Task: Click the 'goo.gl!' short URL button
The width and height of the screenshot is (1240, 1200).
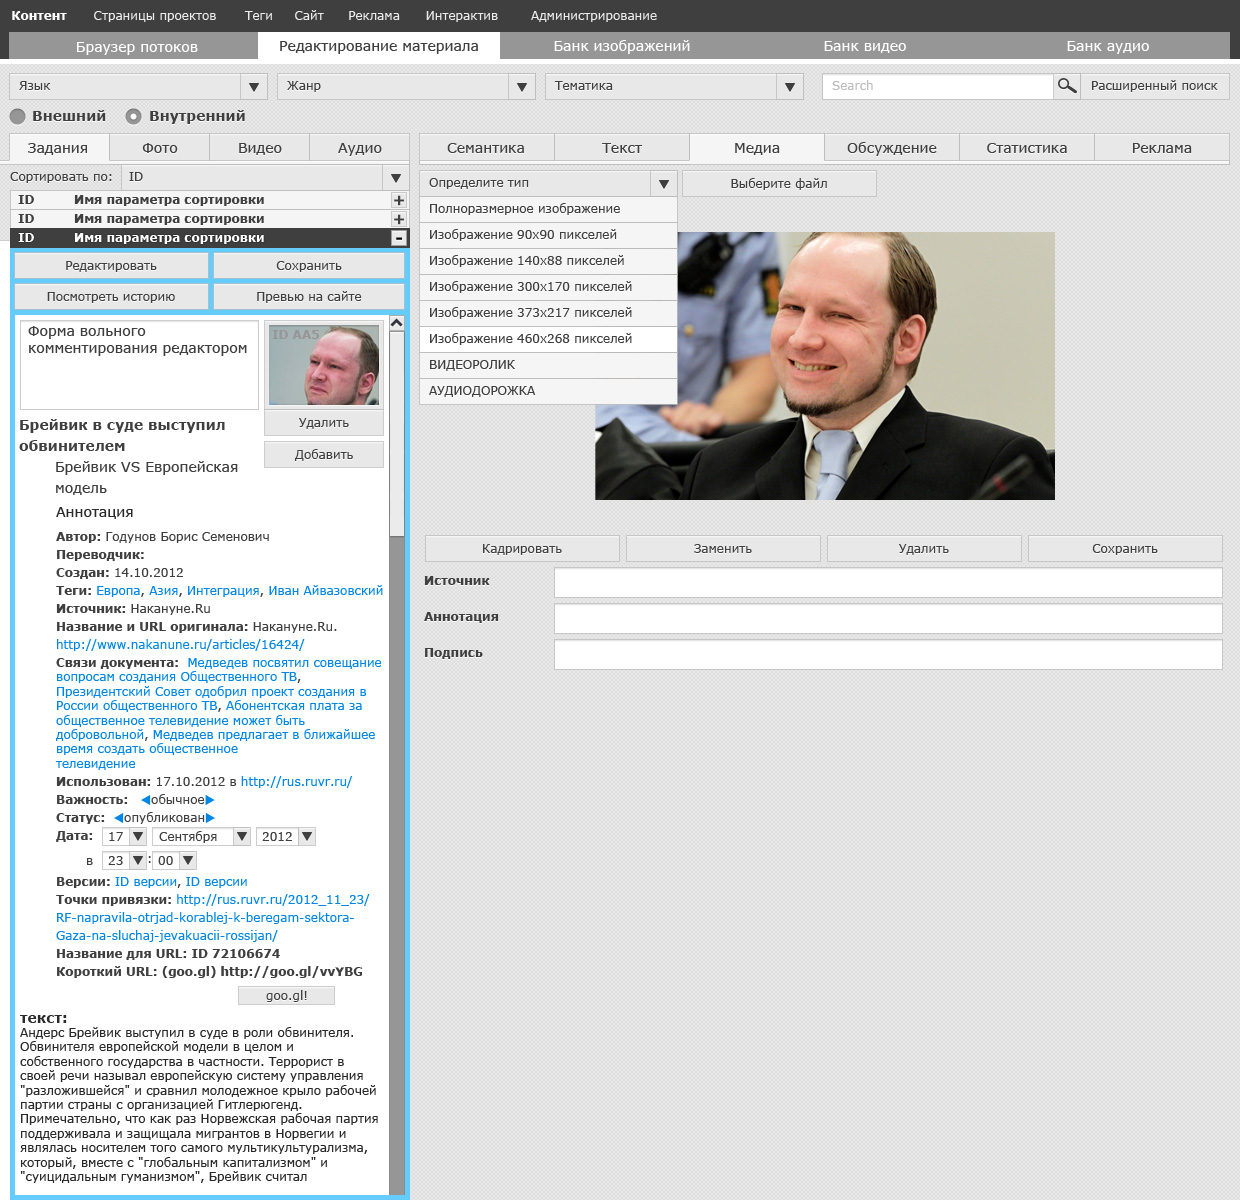Action: [x=286, y=996]
